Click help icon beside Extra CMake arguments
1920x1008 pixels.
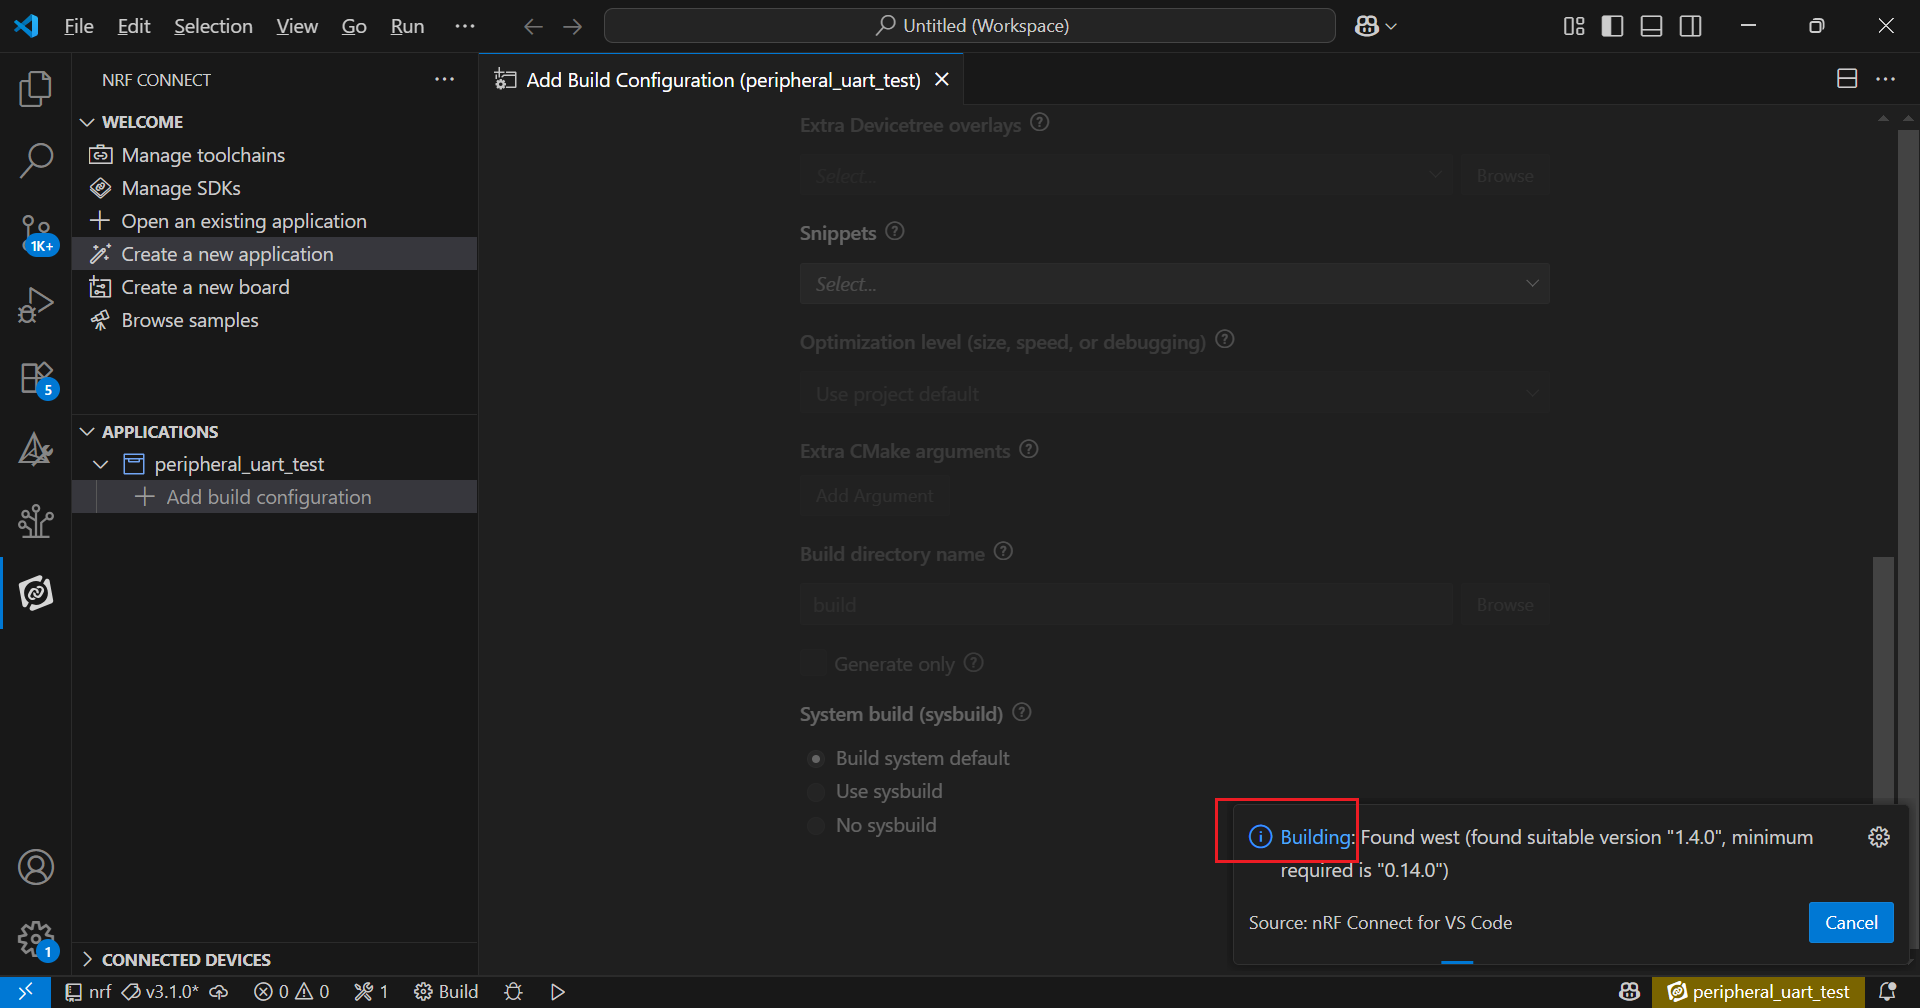[x=1029, y=449]
